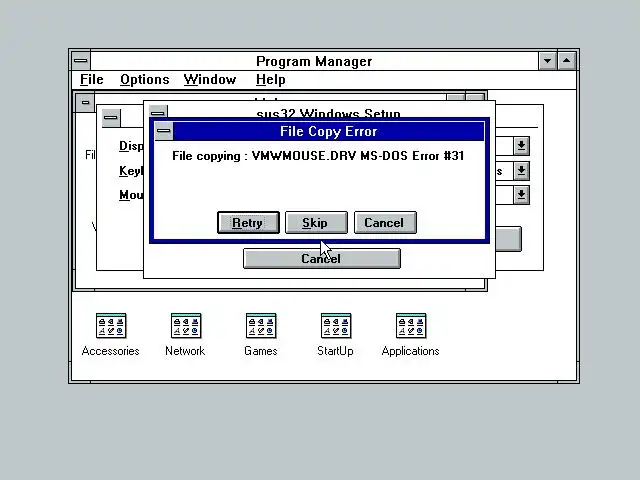Open the Windows Setup progress dialog control-menu box

(x=158, y=112)
